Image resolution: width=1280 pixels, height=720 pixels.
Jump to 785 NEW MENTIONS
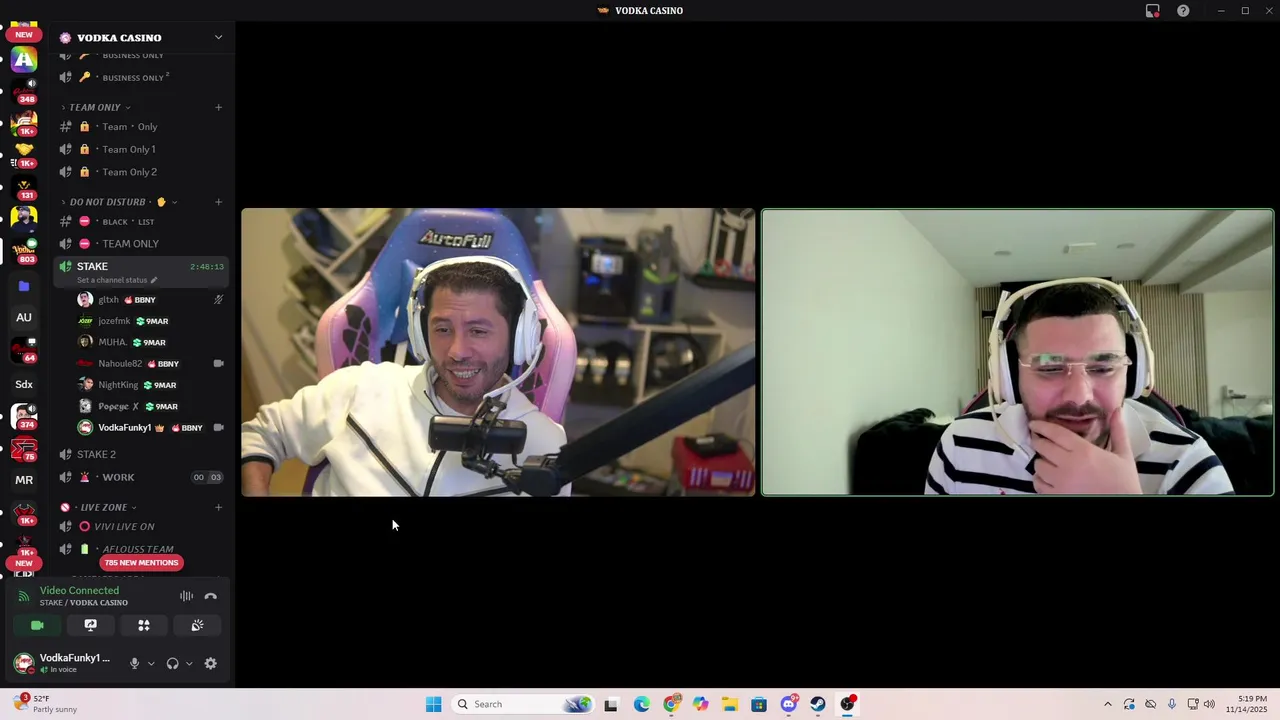(141, 562)
